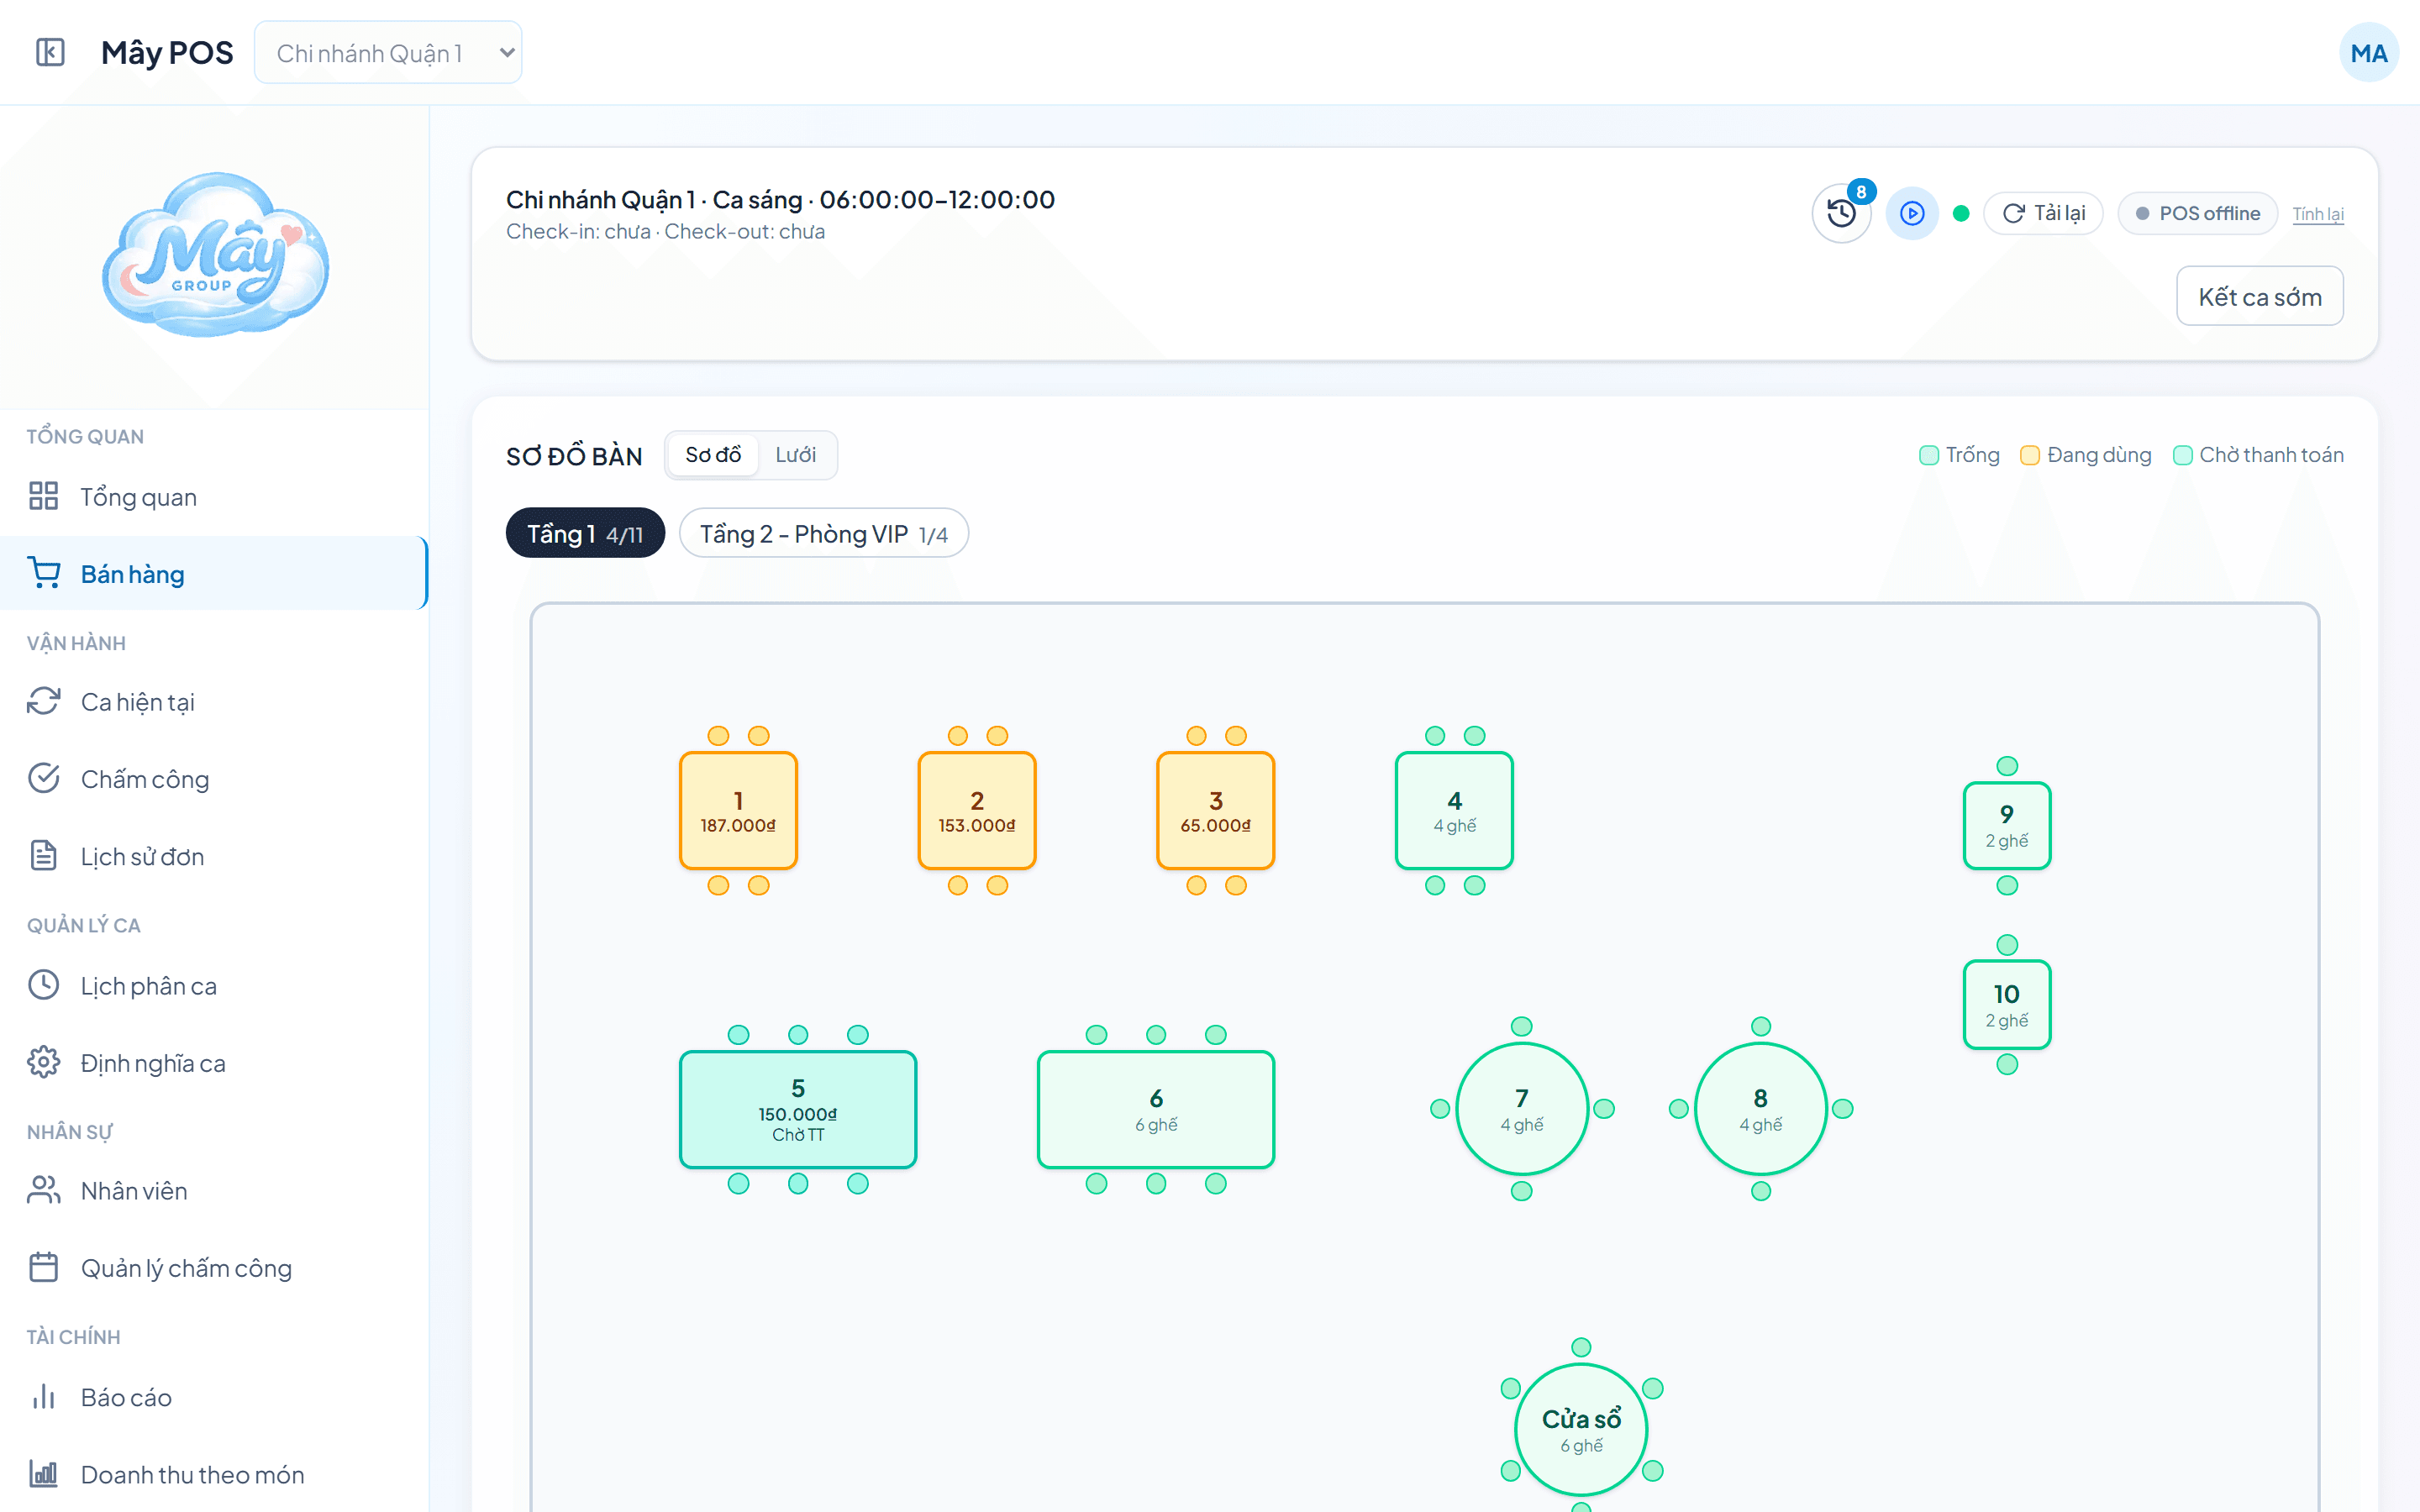Select table 1 with 187.000đ

[738, 810]
